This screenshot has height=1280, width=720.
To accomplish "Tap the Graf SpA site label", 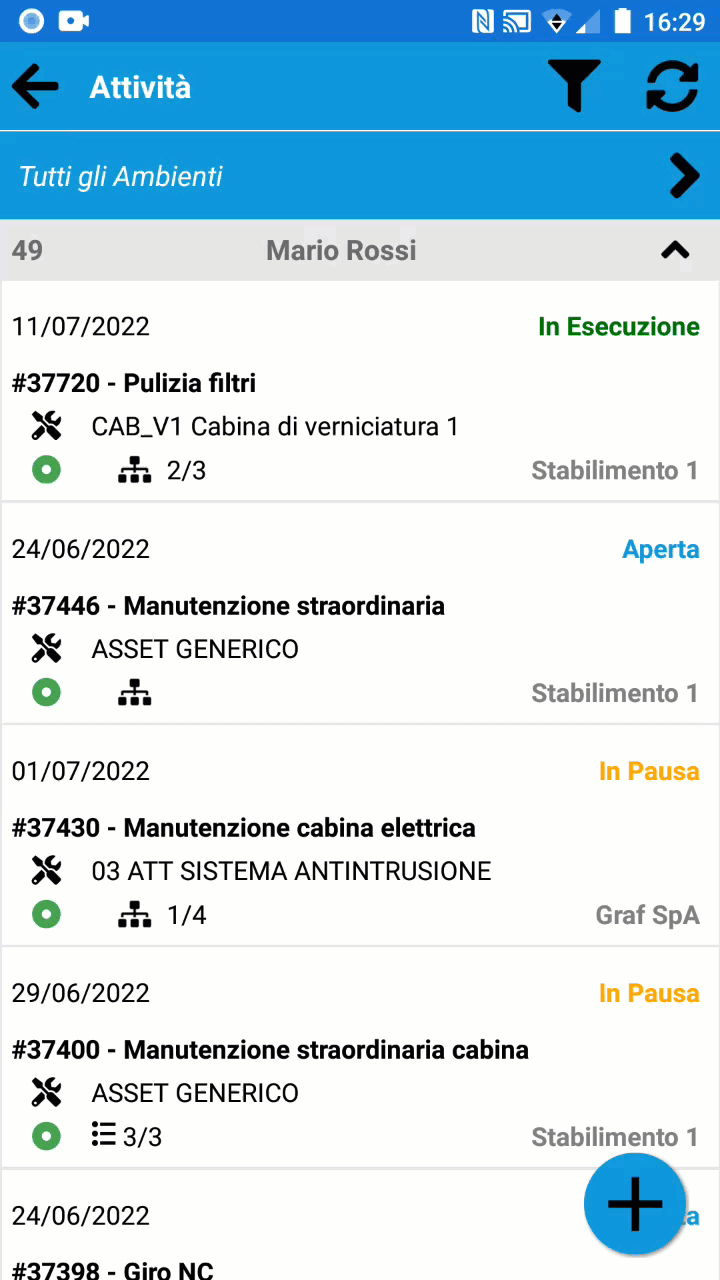I will [x=647, y=915].
